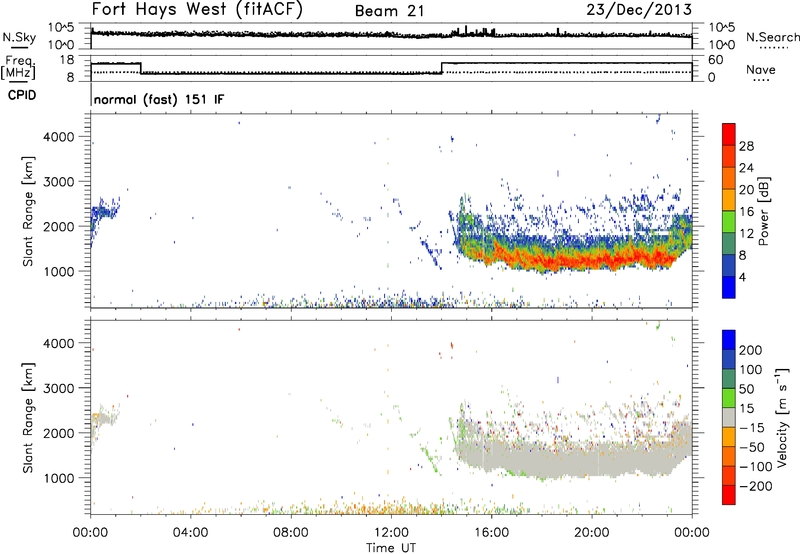Select the Velocity segment between 50 and 100
The width and height of the screenshot is (800, 554).
[729, 379]
